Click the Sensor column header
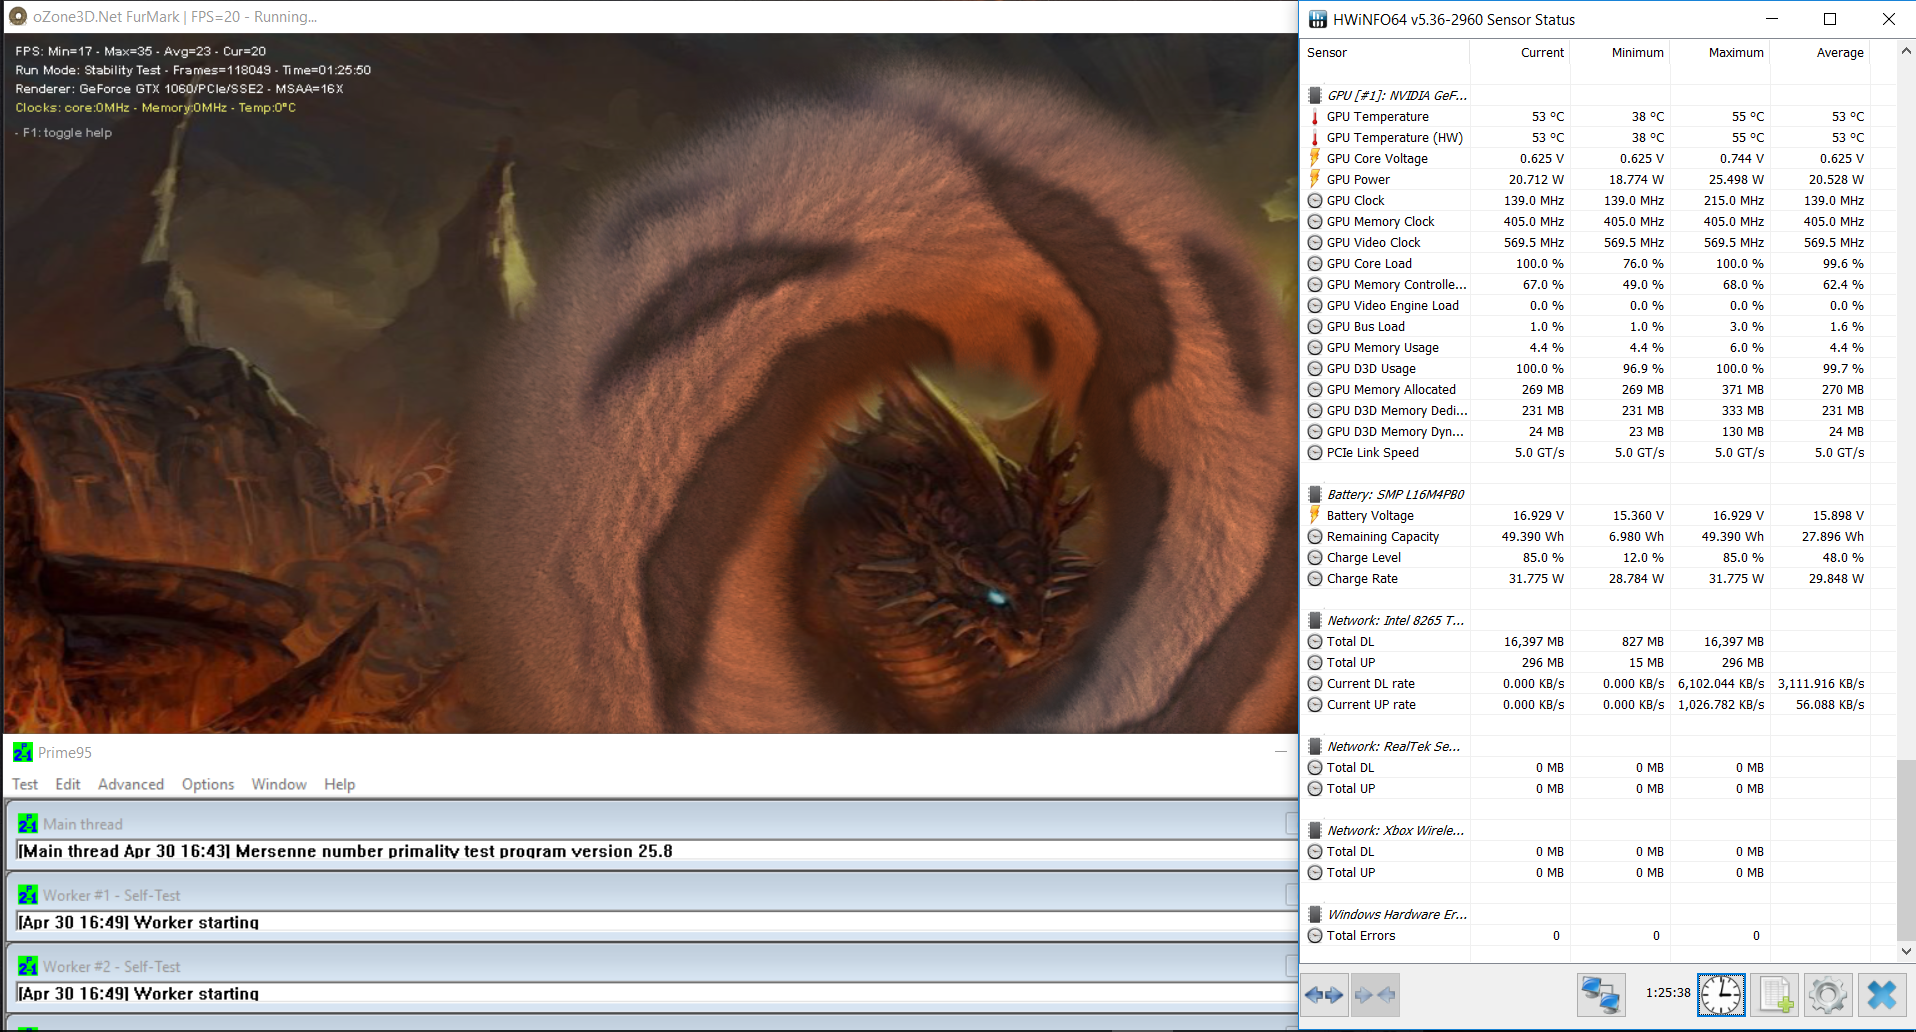The height and width of the screenshot is (1032, 1916). pos(1384,53)
